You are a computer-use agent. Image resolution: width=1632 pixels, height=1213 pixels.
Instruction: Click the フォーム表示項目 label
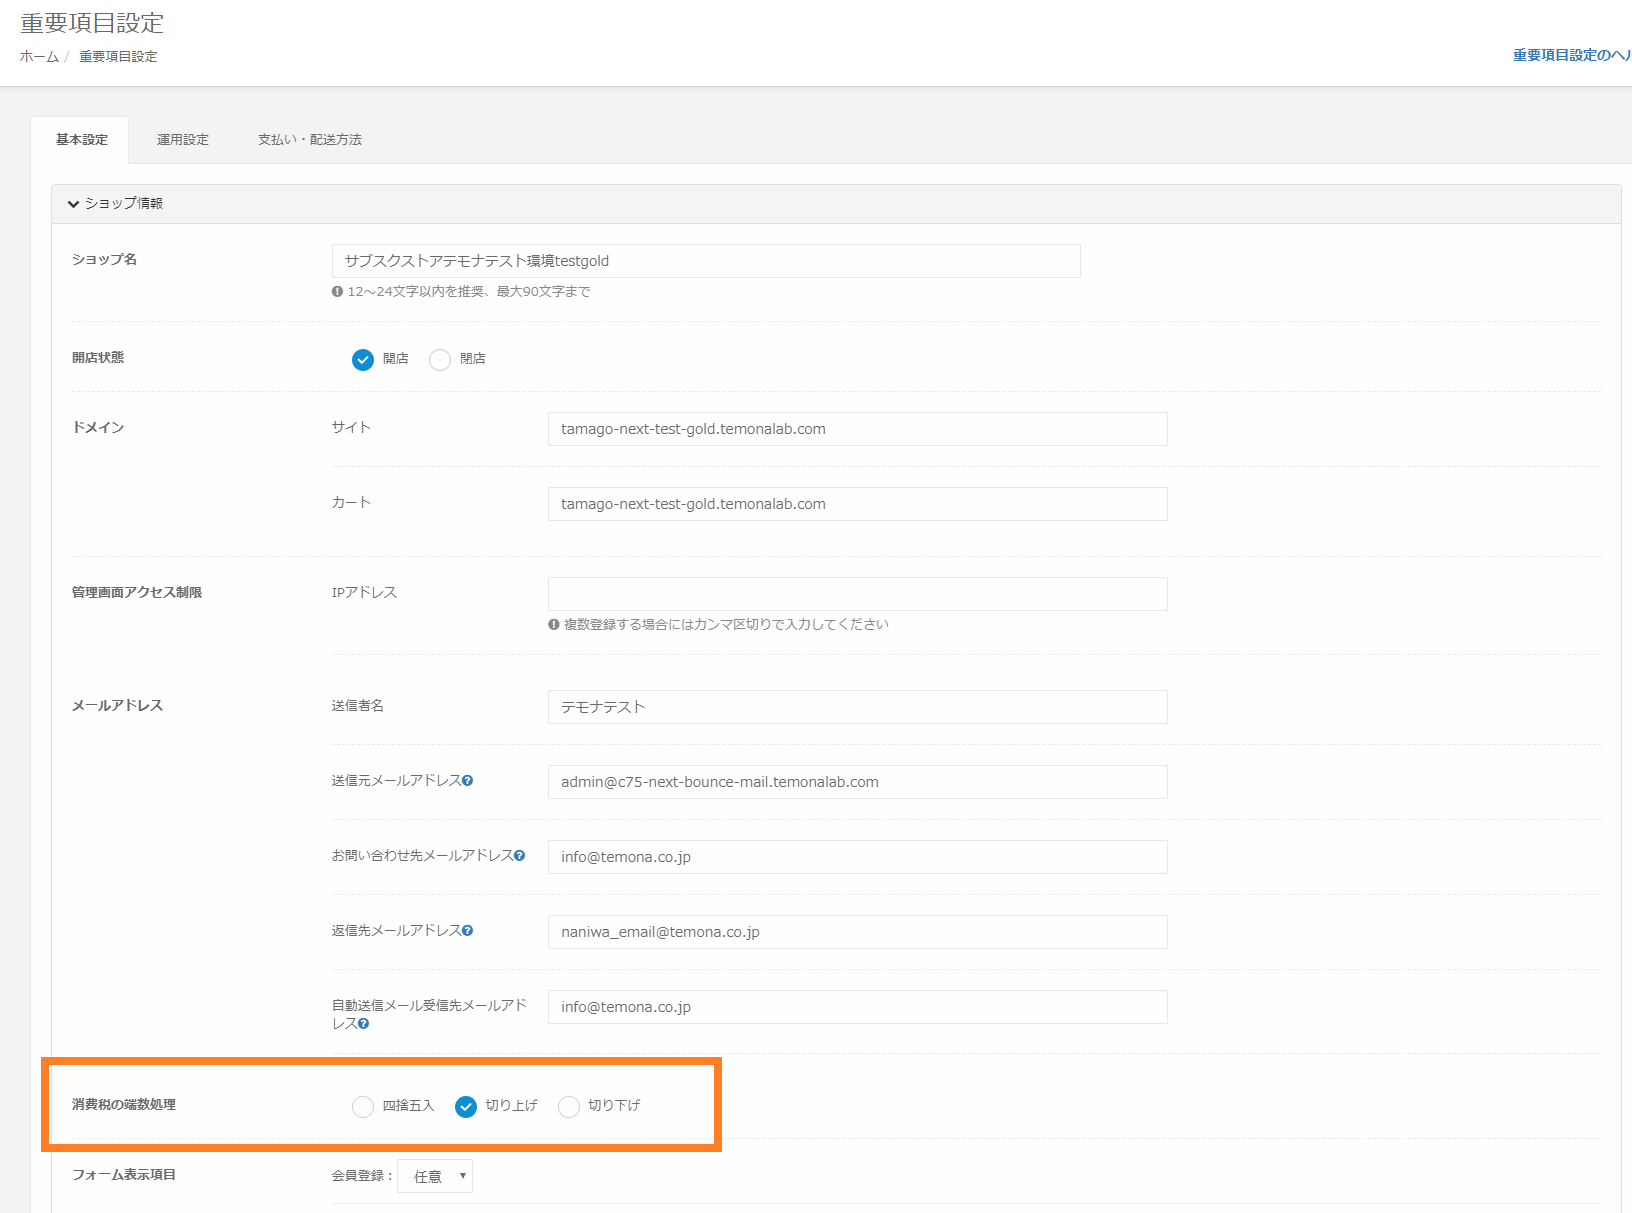[124, 1175]
